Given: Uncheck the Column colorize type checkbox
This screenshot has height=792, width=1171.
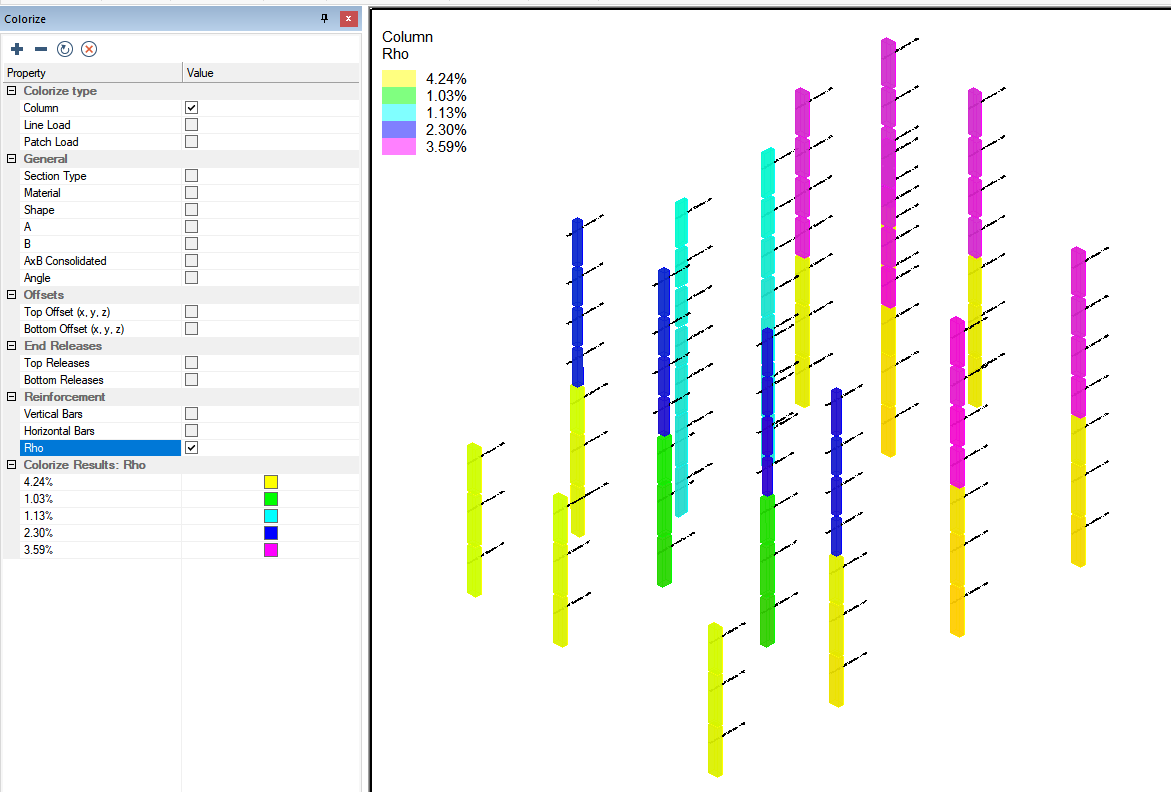Looking at the screenshot, I should tap(191, 108).
